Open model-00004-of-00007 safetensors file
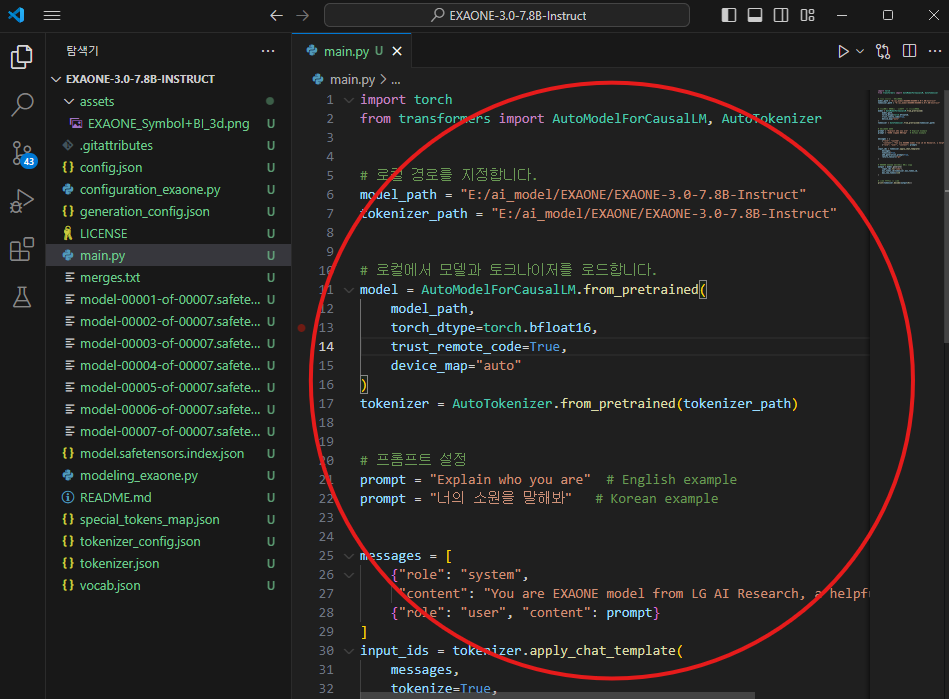The image size is (949, 699). tap(168, 366)
